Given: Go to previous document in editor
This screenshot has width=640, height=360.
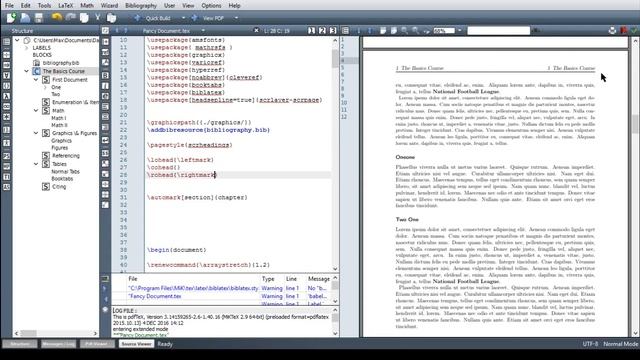Looking at the screenshot, I should [x=117, y=31].
